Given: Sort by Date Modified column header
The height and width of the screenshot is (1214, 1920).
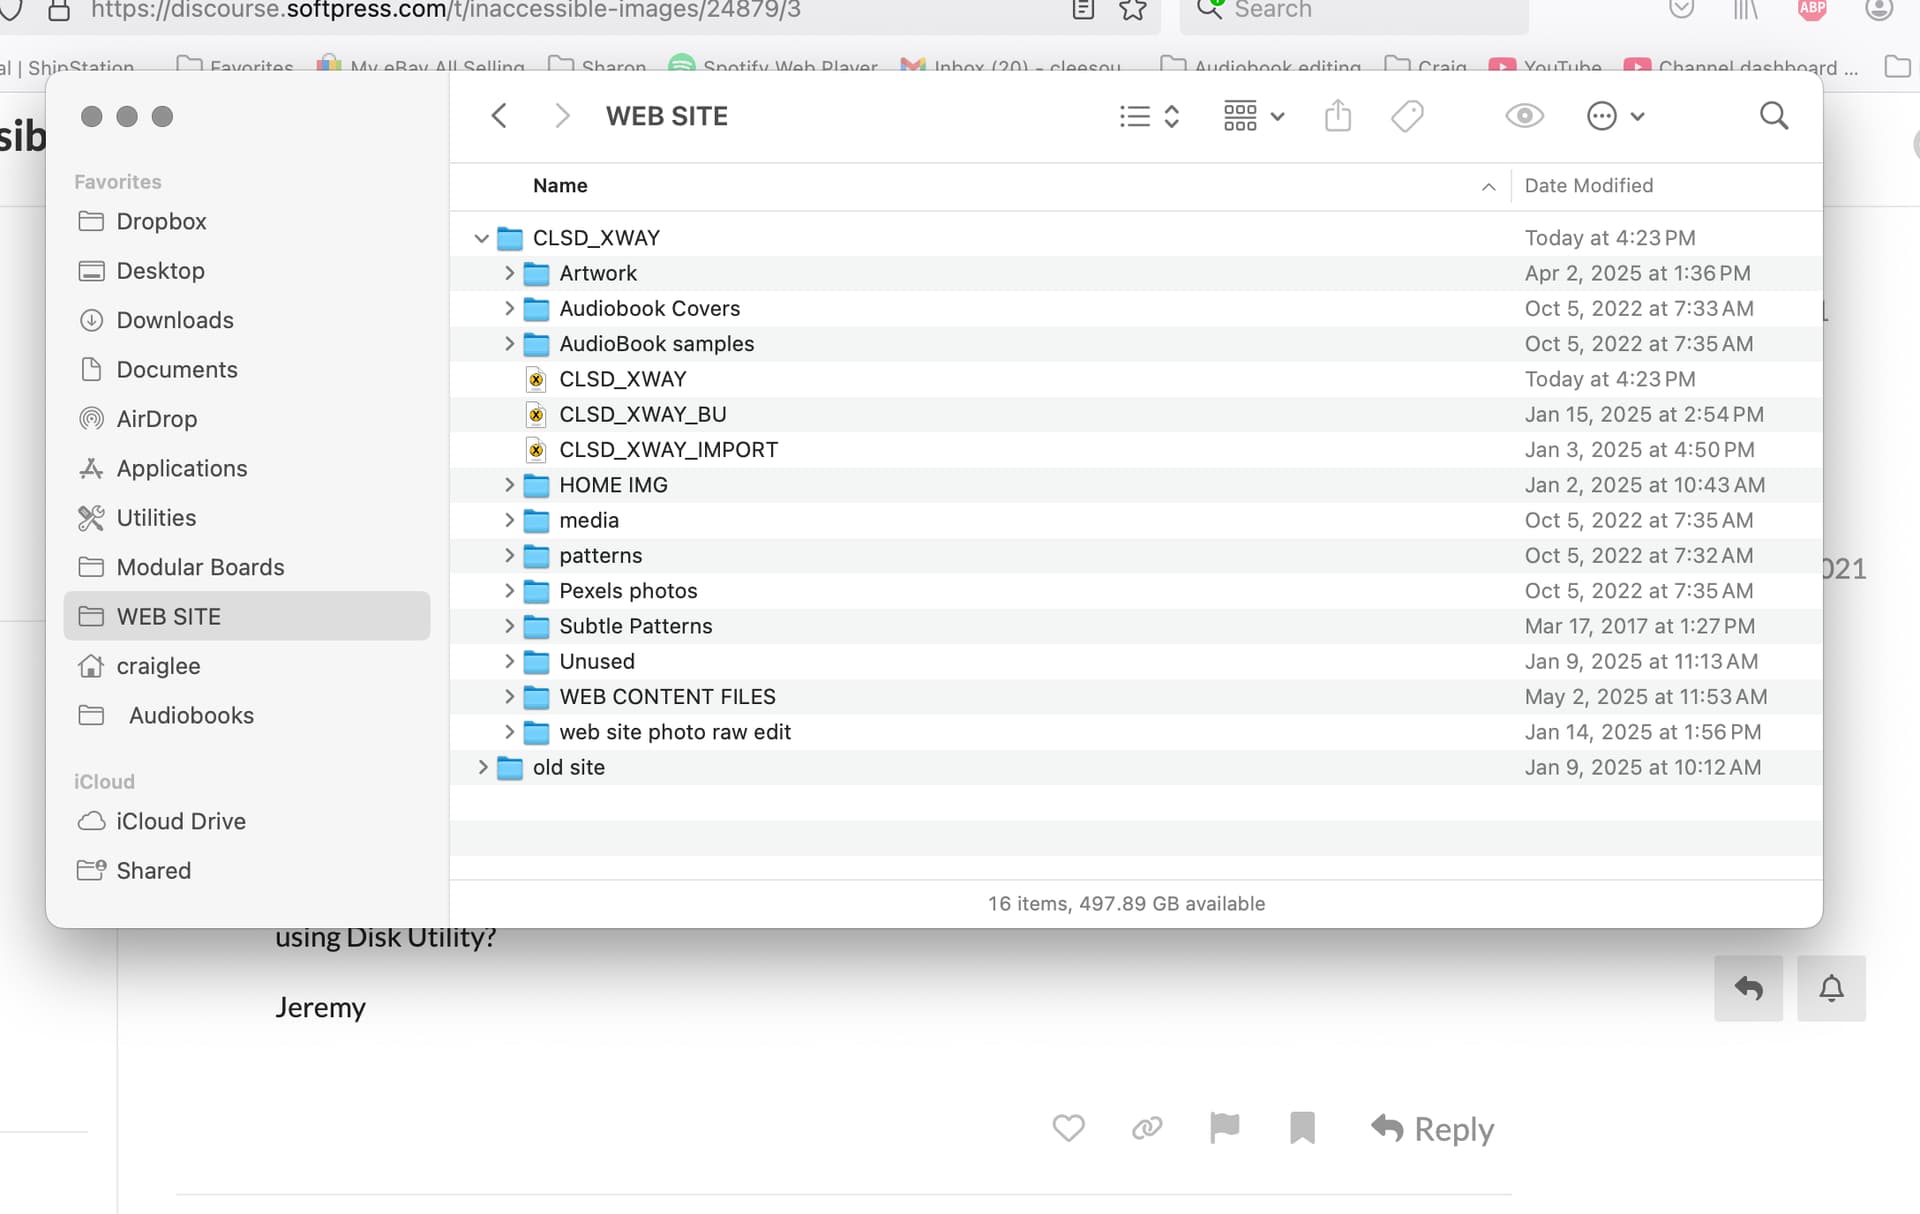Looking at the screenshot, I should tap(1588, 186).
